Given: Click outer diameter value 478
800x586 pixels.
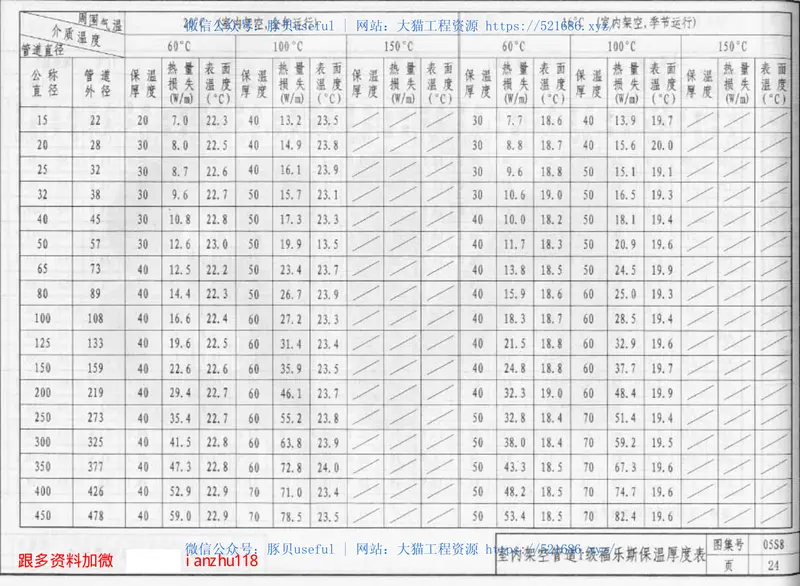Looking at the screenshot, I should 95,516.
